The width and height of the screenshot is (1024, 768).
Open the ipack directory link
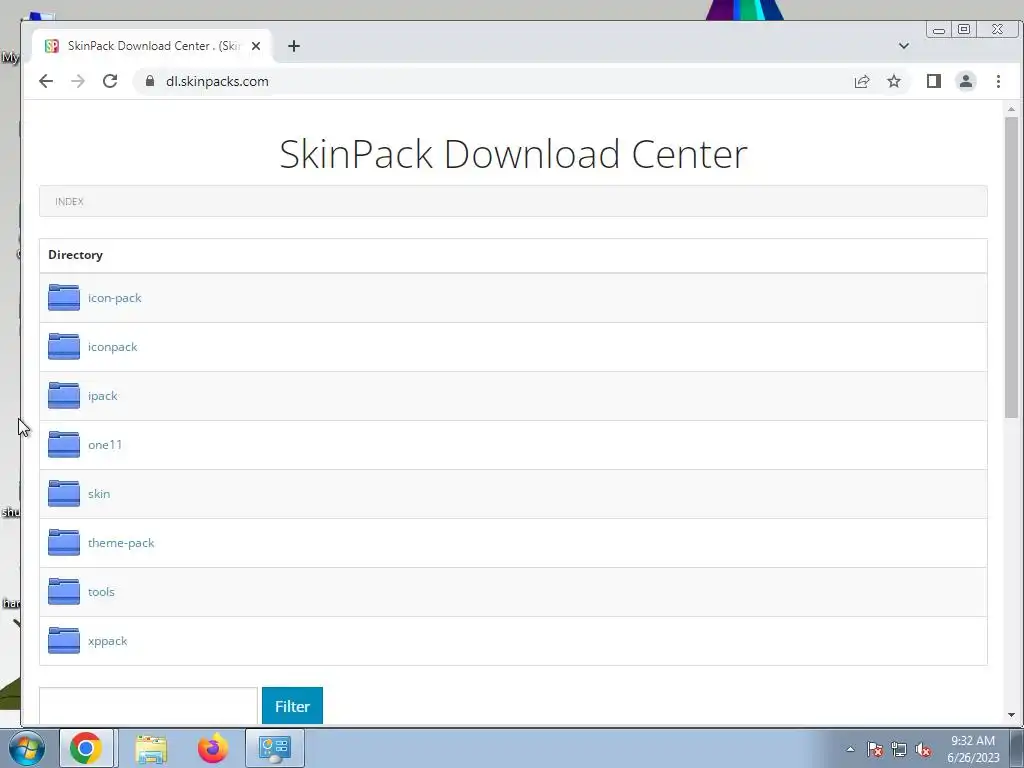[x=103, y=396]
